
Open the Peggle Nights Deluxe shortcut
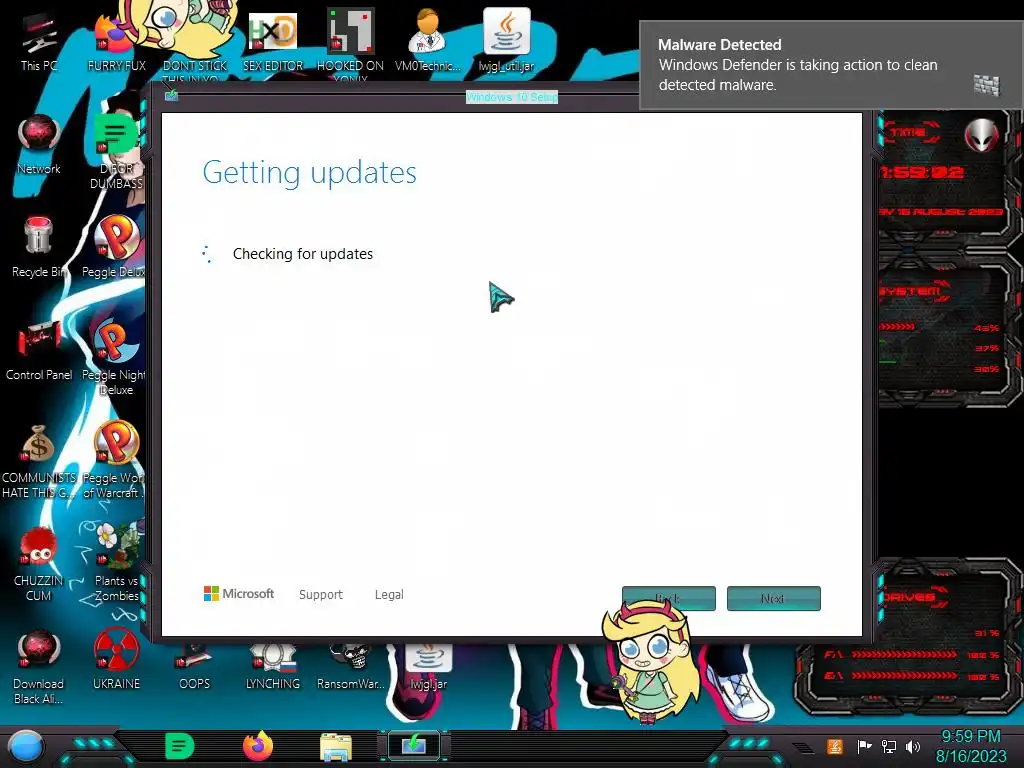pos(115,358)
